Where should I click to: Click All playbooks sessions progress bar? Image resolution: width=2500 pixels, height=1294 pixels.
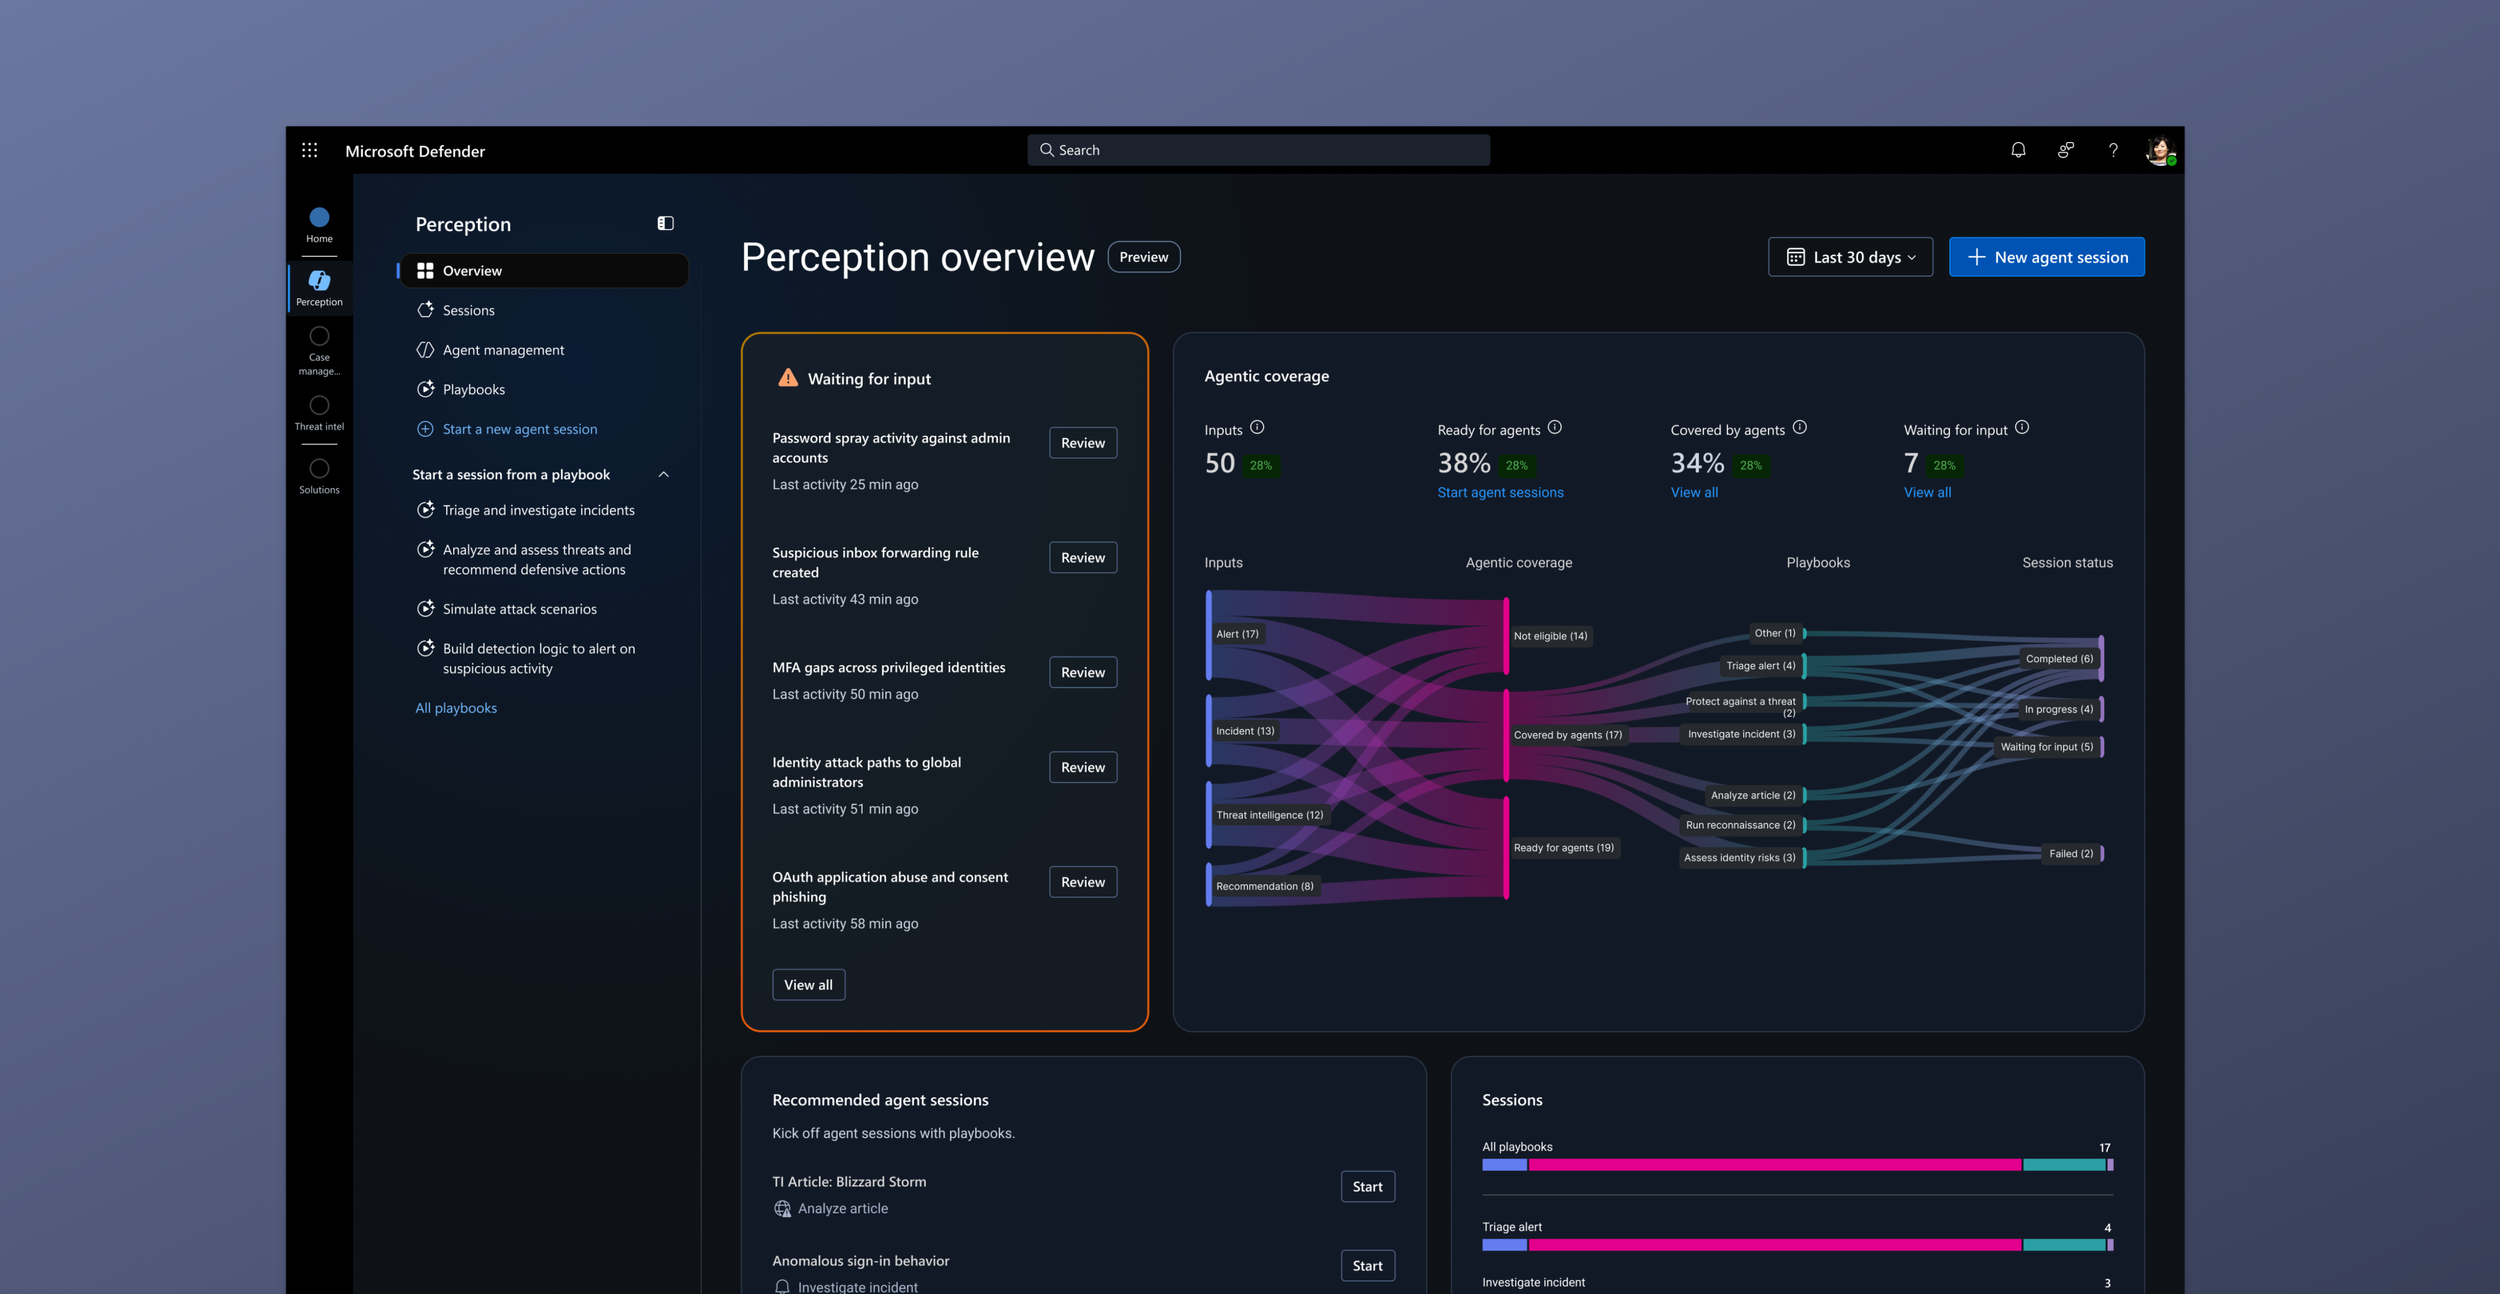point(1797,1165)
